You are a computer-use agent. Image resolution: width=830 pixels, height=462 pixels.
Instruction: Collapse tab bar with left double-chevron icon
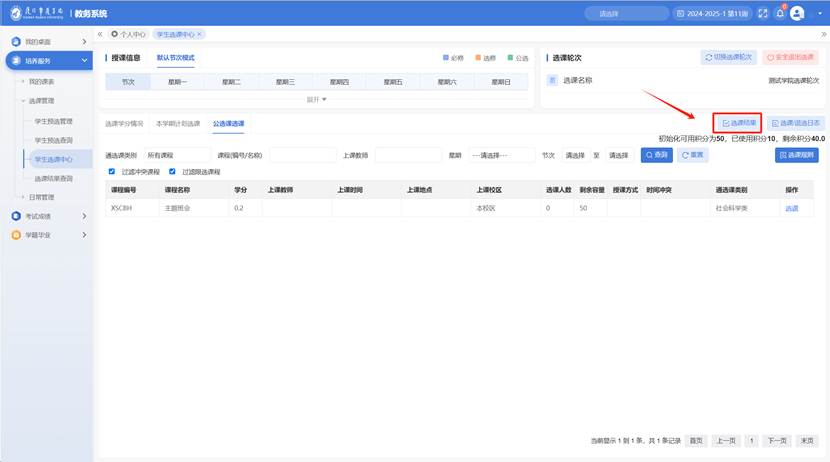click(100, 34)
